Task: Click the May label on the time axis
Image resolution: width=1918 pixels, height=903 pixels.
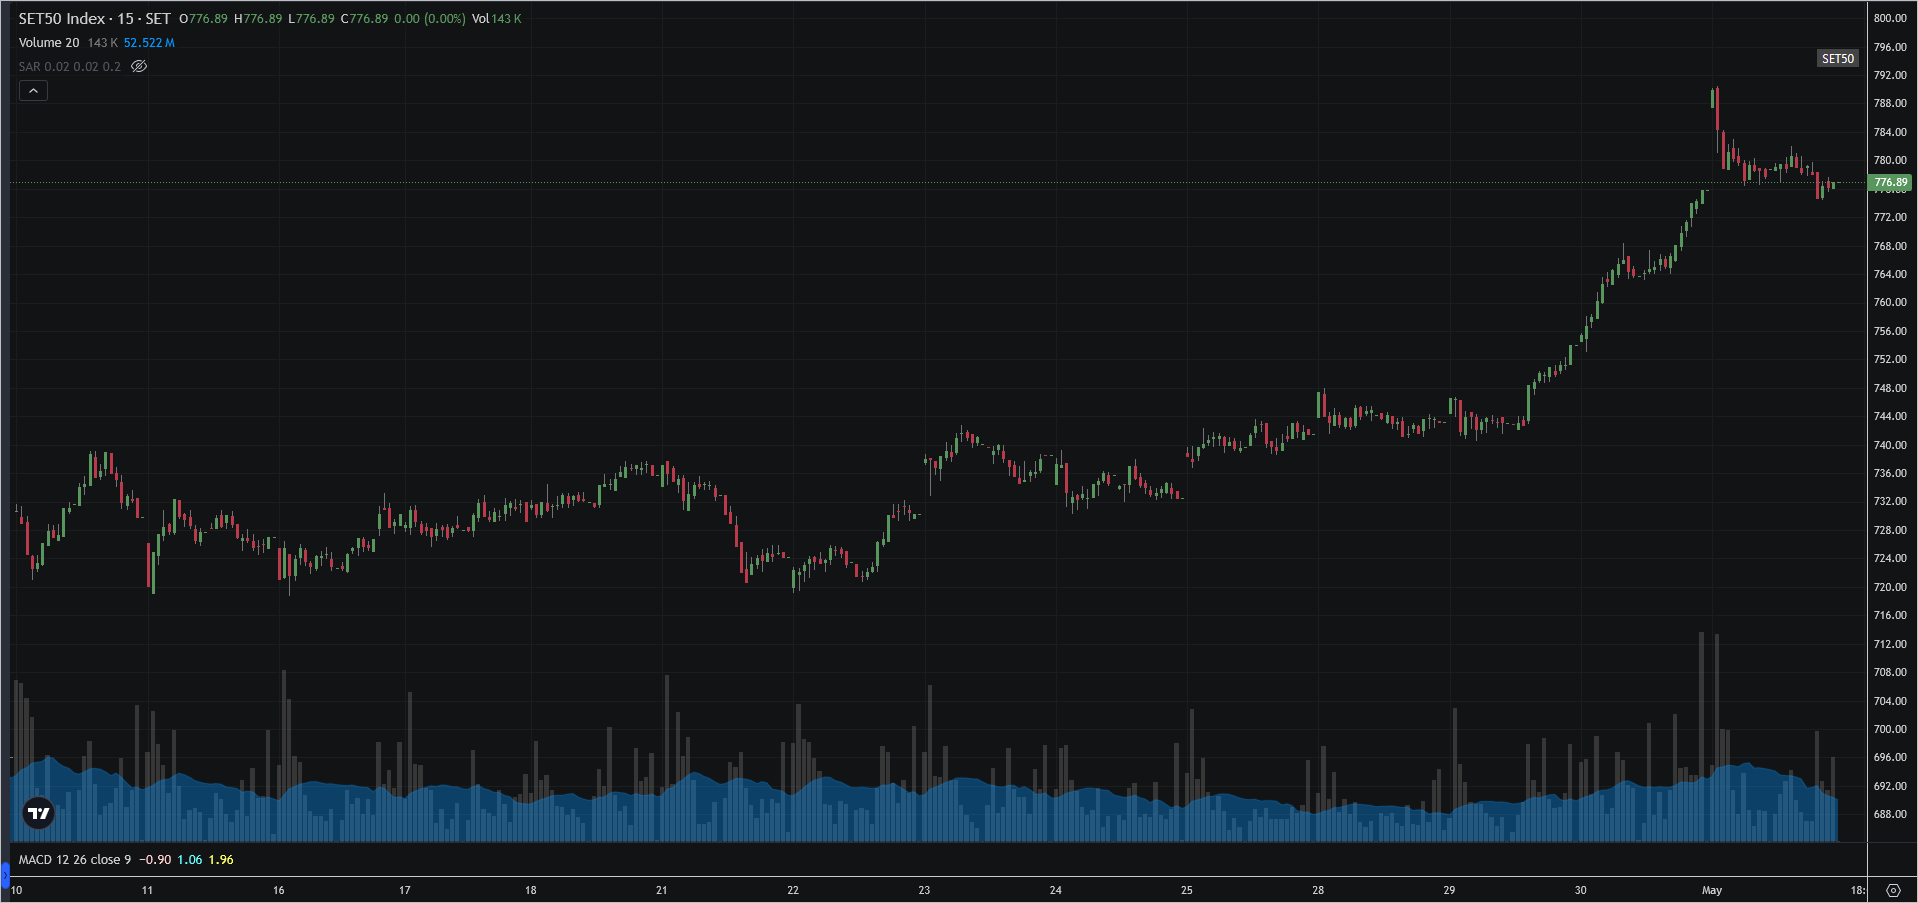Action: [1712, 890]
